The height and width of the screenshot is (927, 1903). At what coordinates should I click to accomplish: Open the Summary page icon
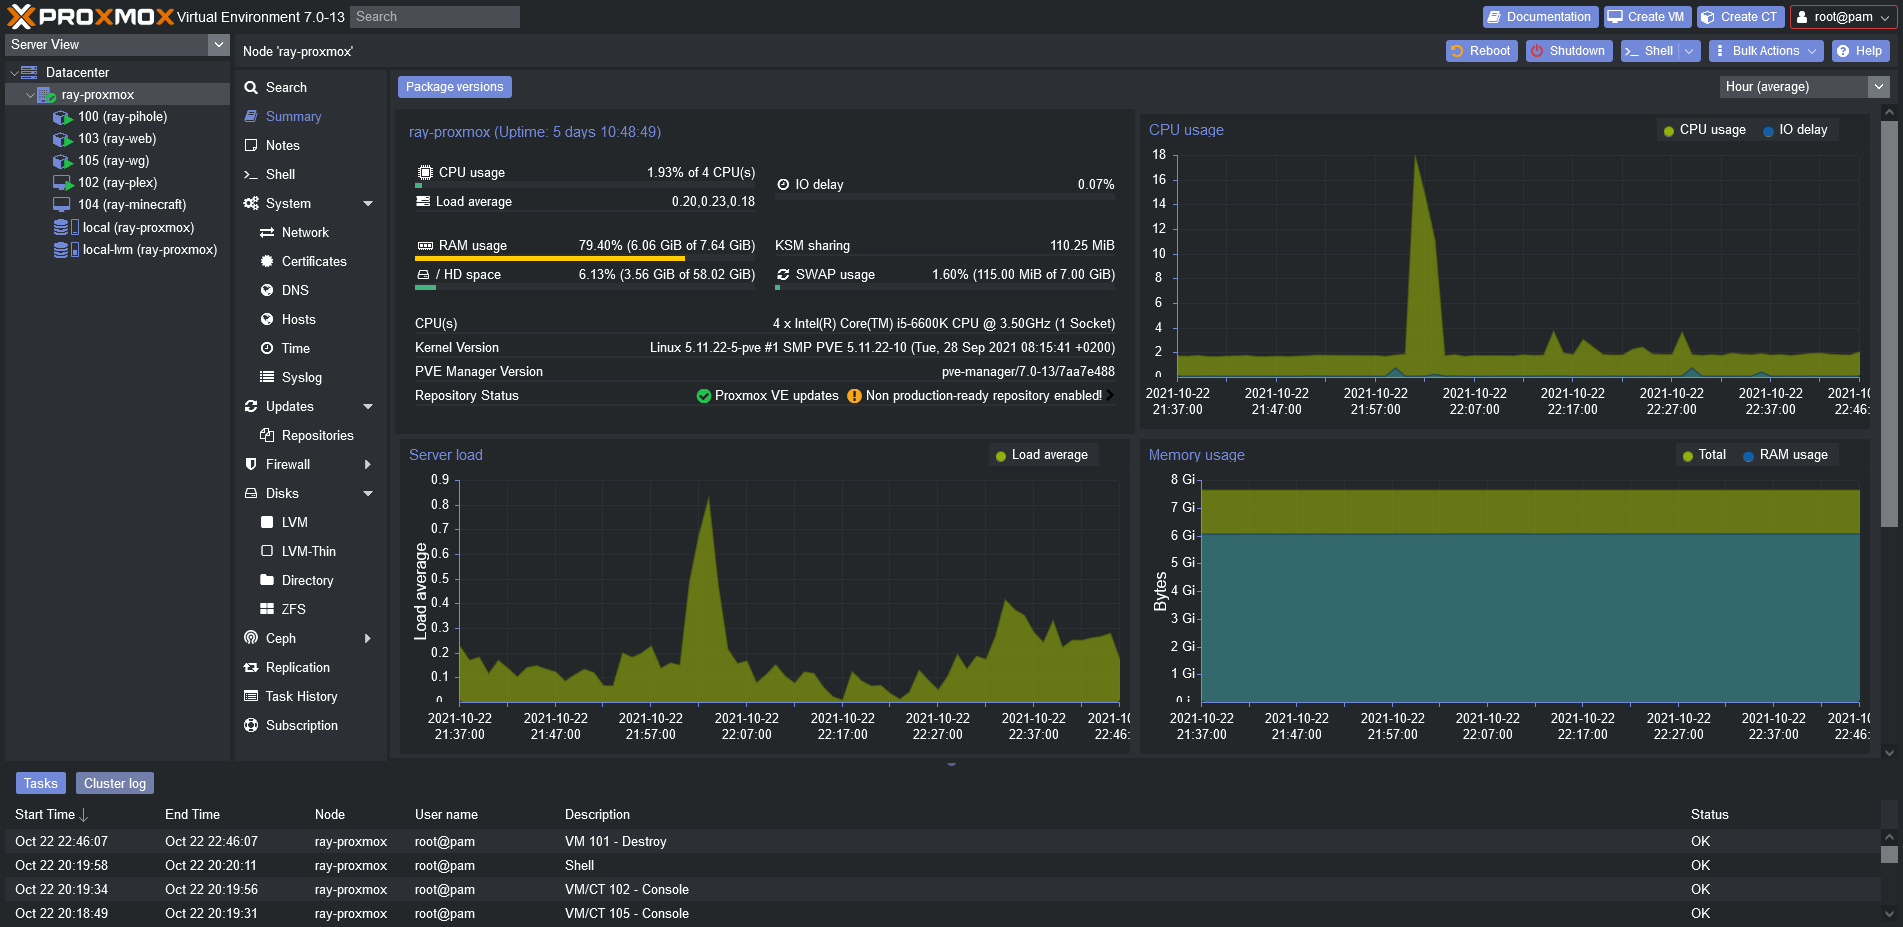pos(251,117)
